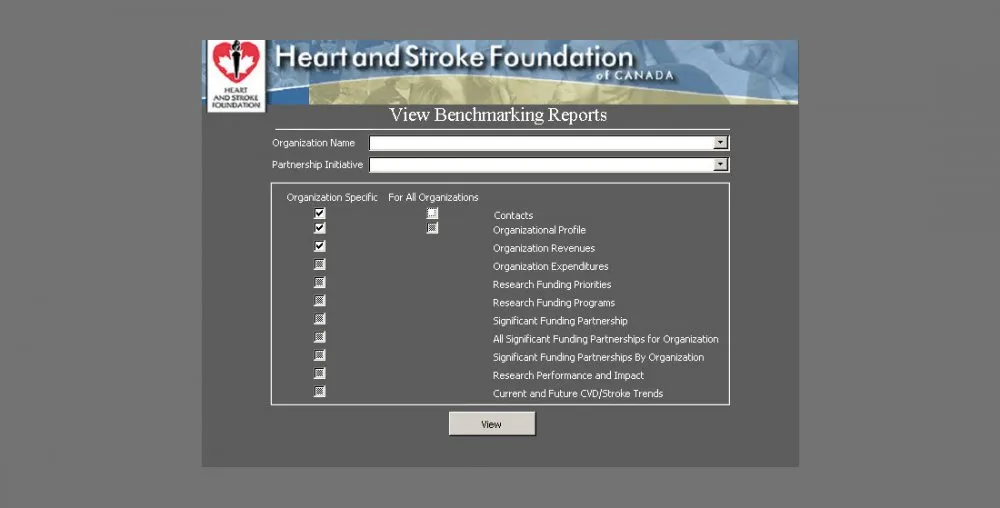The width and height of the screenshot is (1000, 508).
Task: Click inside the Organization Name combo box
Action: [541, 143]
